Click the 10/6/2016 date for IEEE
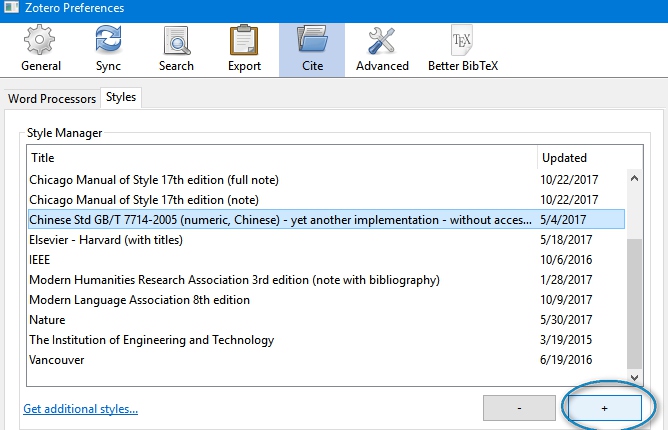Image resolution: width=668 pixels, height=430 pixels. pos(566,260)
